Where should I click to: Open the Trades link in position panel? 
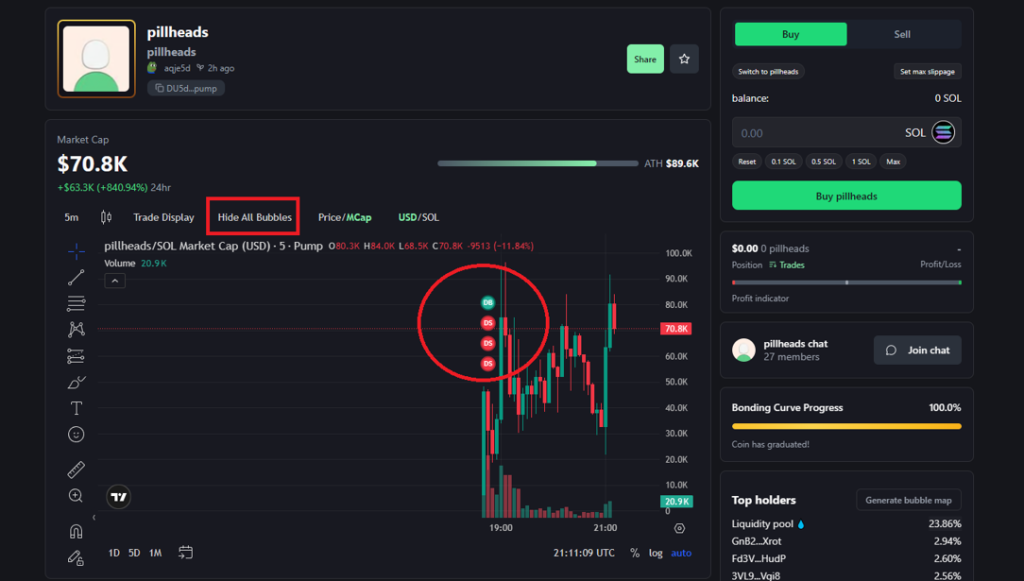pos(787,265)
